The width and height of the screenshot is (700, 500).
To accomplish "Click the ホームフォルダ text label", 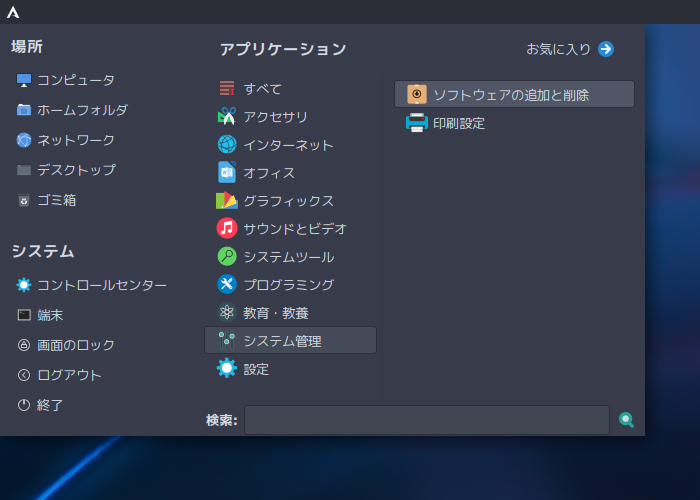I will click(83, 110).
